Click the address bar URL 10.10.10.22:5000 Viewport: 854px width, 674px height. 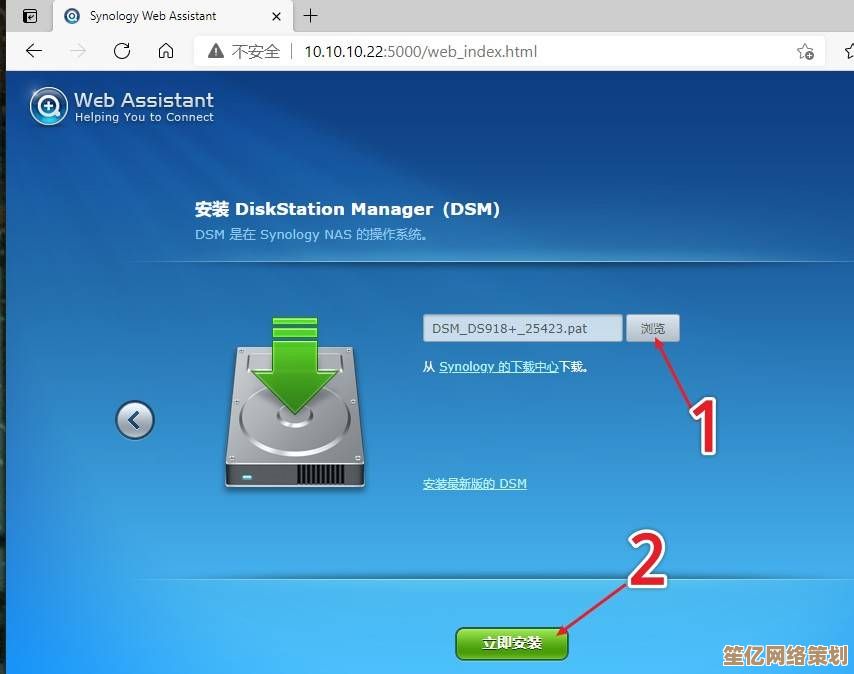tap(420, 51)
